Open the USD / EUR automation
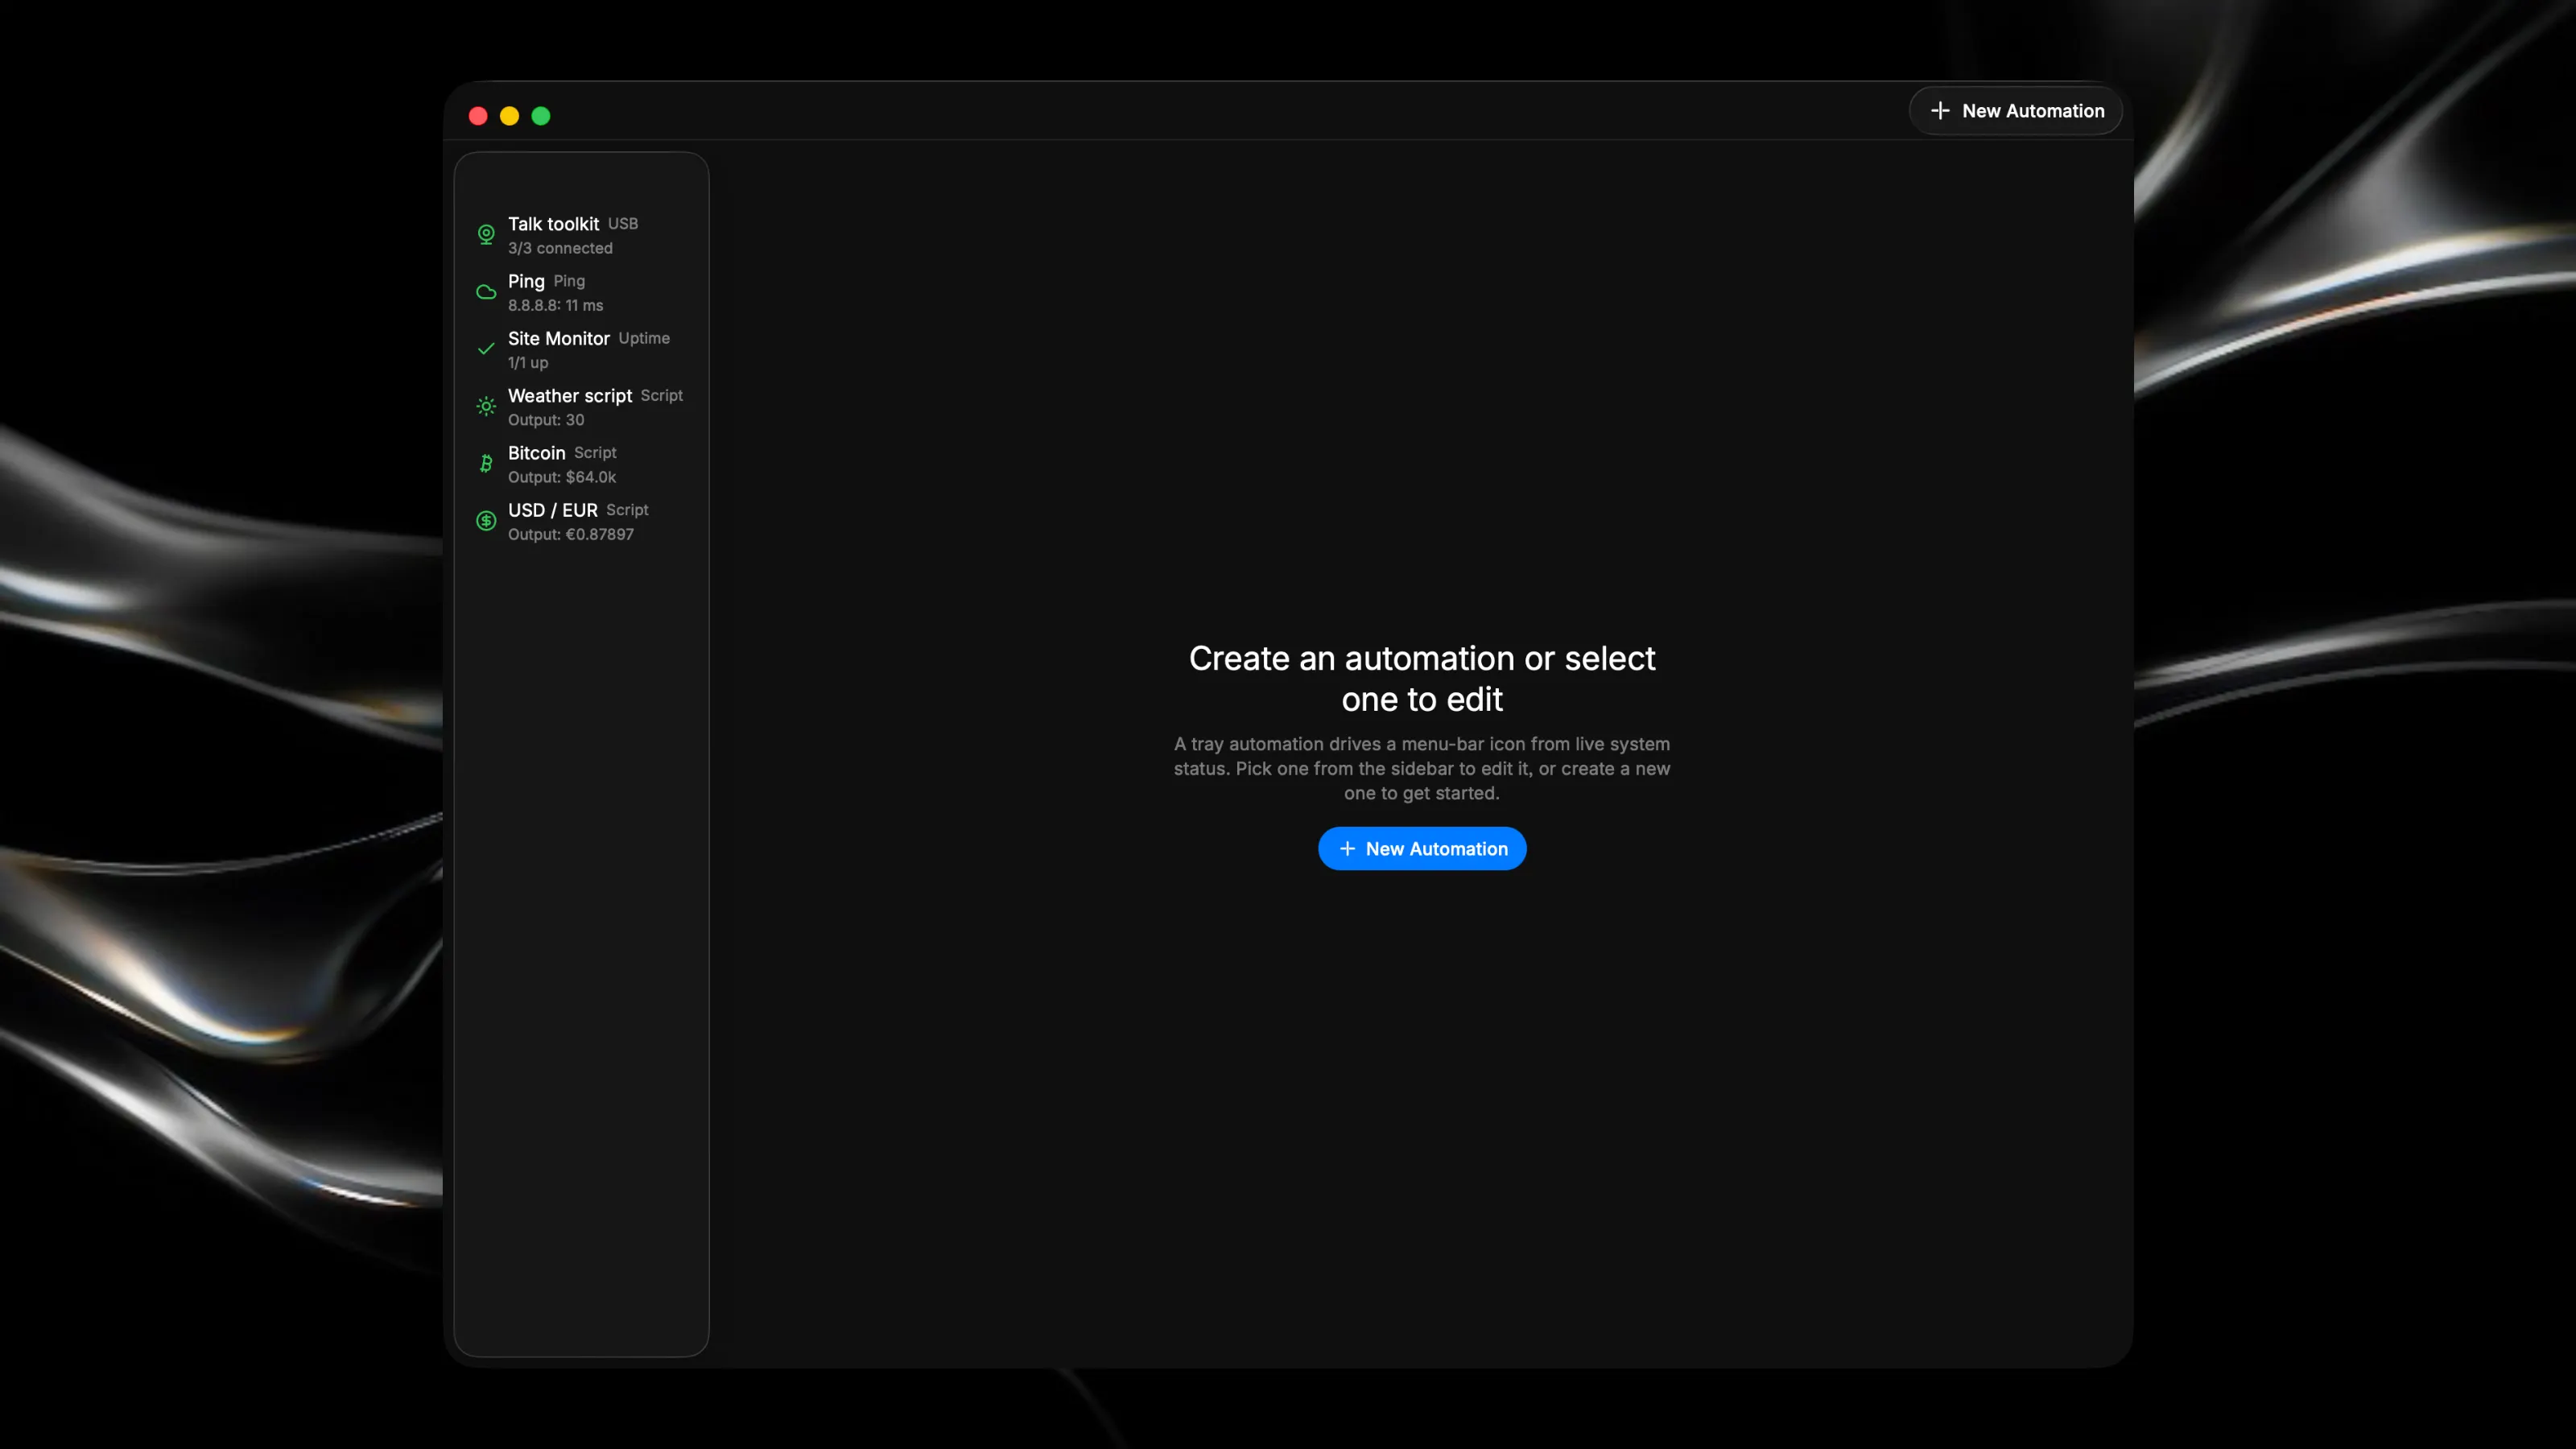This screenshot has width=2576, height=1449. (581, 520)
